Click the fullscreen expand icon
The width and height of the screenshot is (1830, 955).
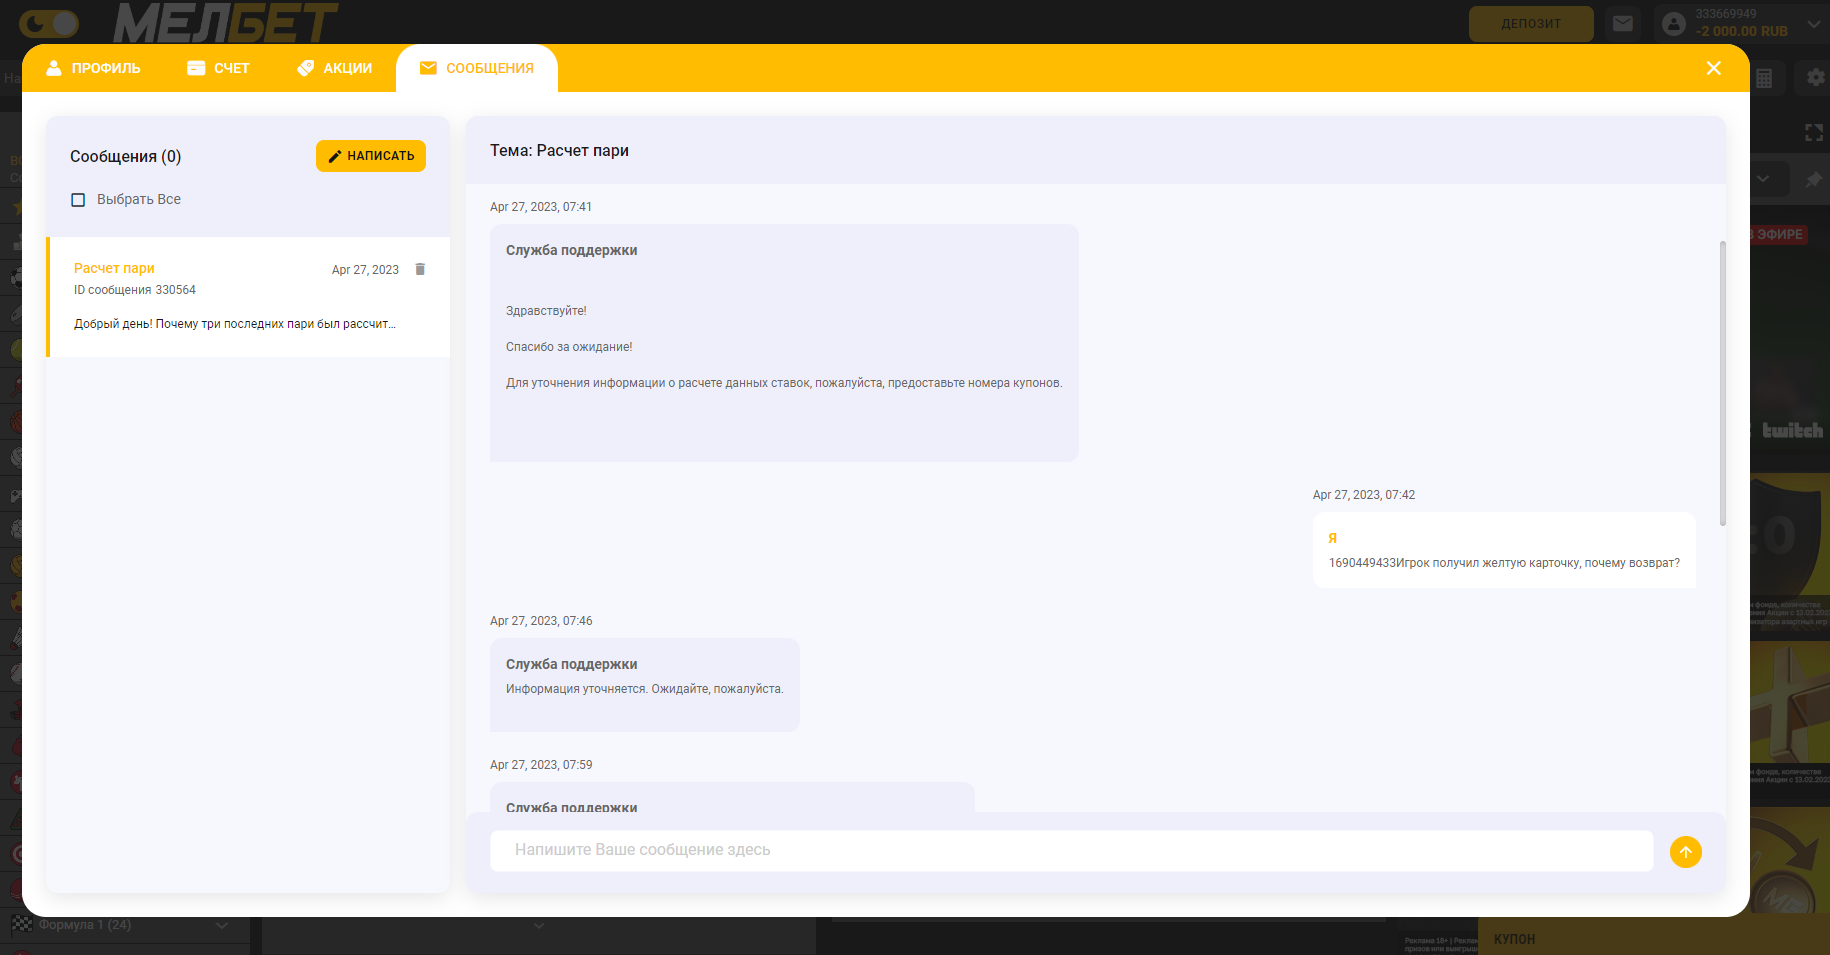tap(1813, 133)
